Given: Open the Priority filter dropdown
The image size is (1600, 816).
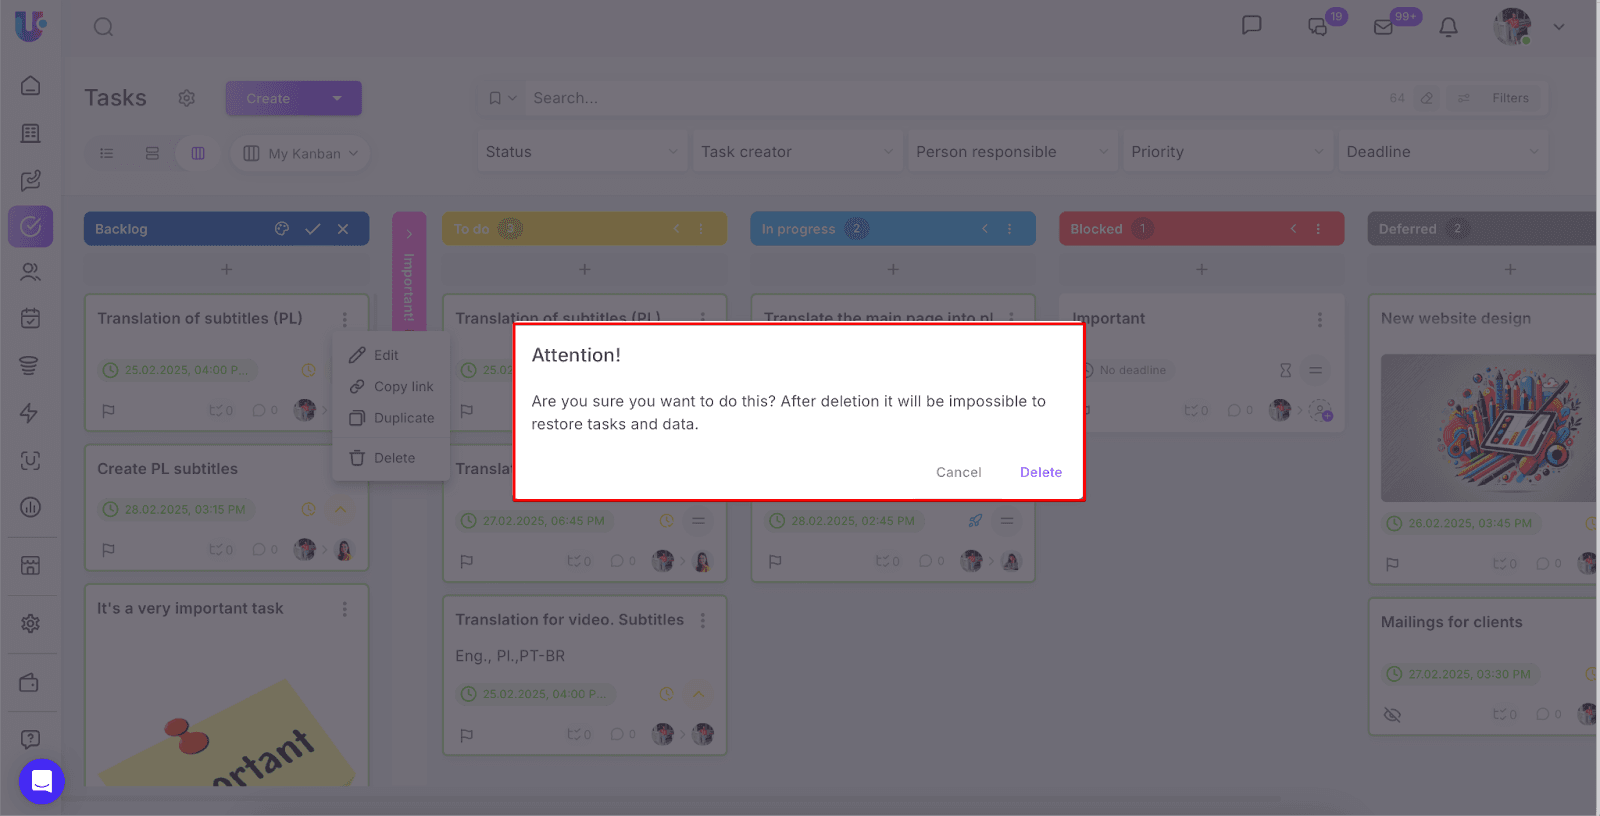Looking at the screenshot, I should [1226, 152].
